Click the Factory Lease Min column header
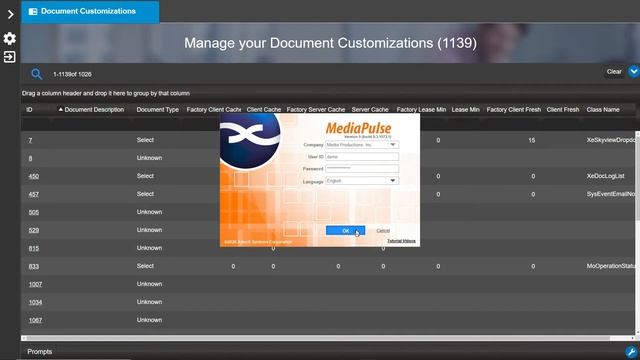This screenshot has width=640, height=360. click(x=421, y=110)
